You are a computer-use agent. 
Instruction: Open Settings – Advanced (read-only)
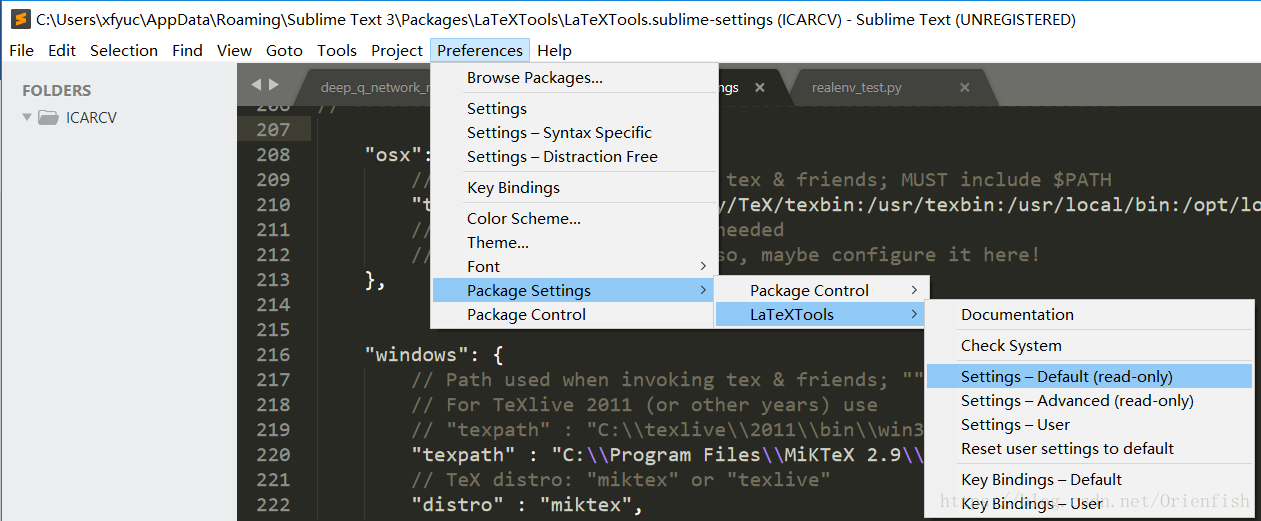(x=1089, y=400)
